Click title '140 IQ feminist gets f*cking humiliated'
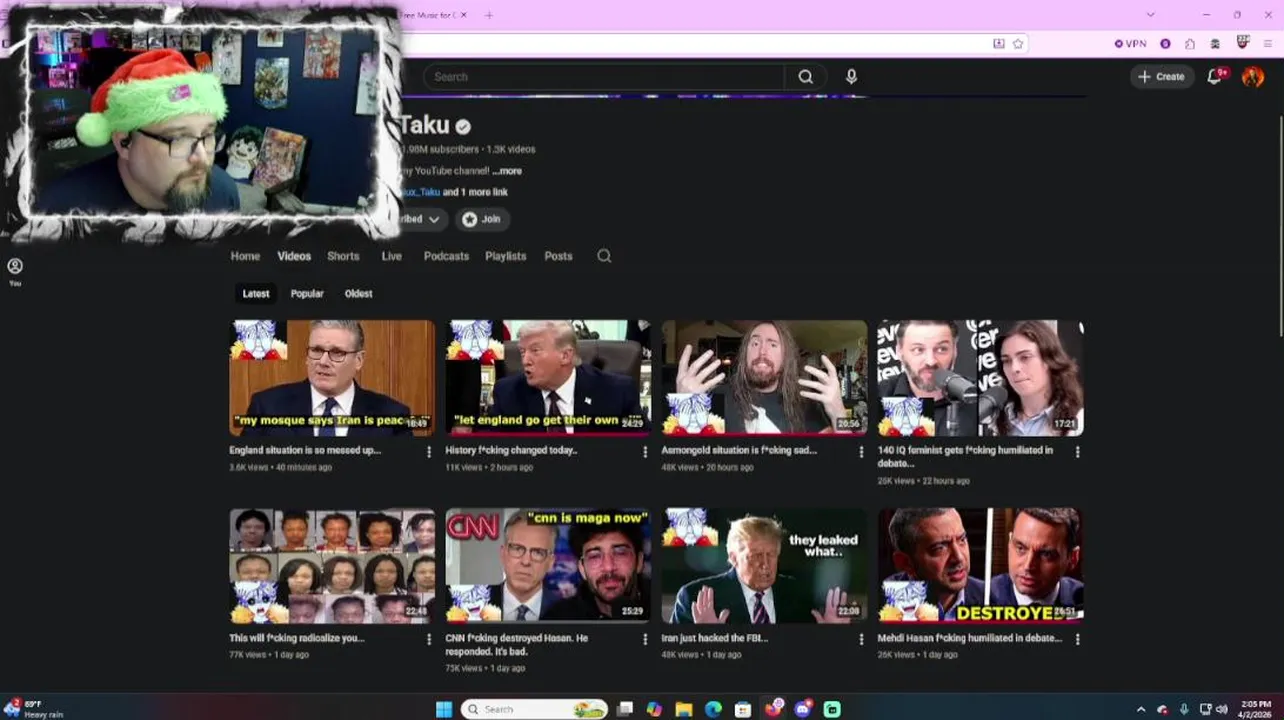The height and width of the screenshot is (720, 1284). [965, 457]
